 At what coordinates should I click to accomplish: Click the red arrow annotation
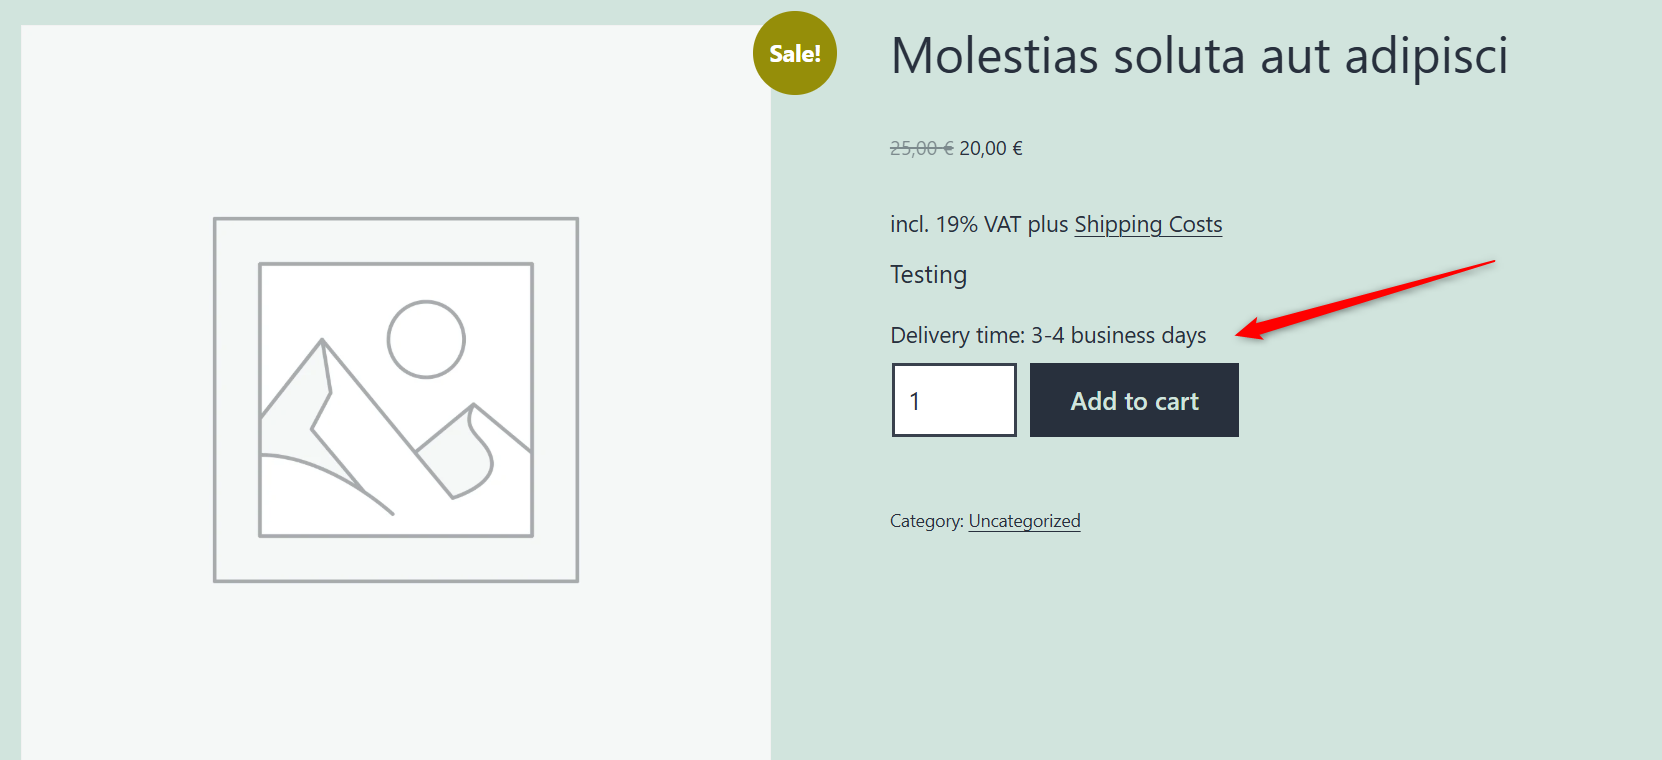1365,300
